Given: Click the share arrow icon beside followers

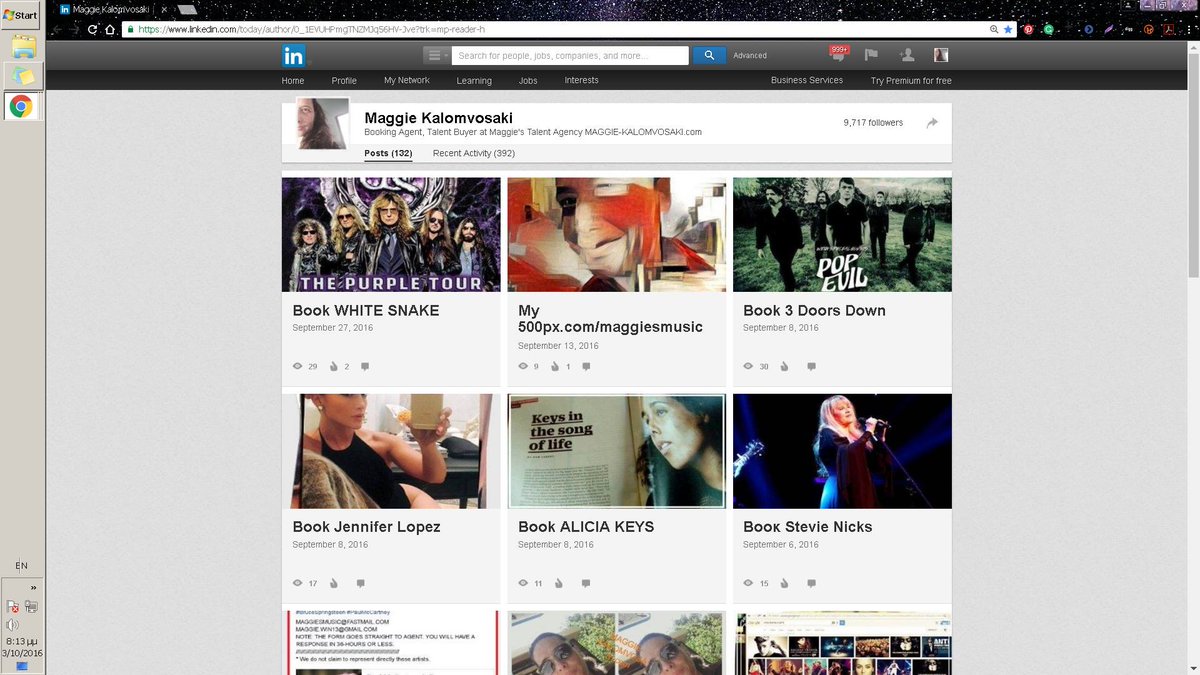Looking at the screenshot, I should [x=932, y=122].
